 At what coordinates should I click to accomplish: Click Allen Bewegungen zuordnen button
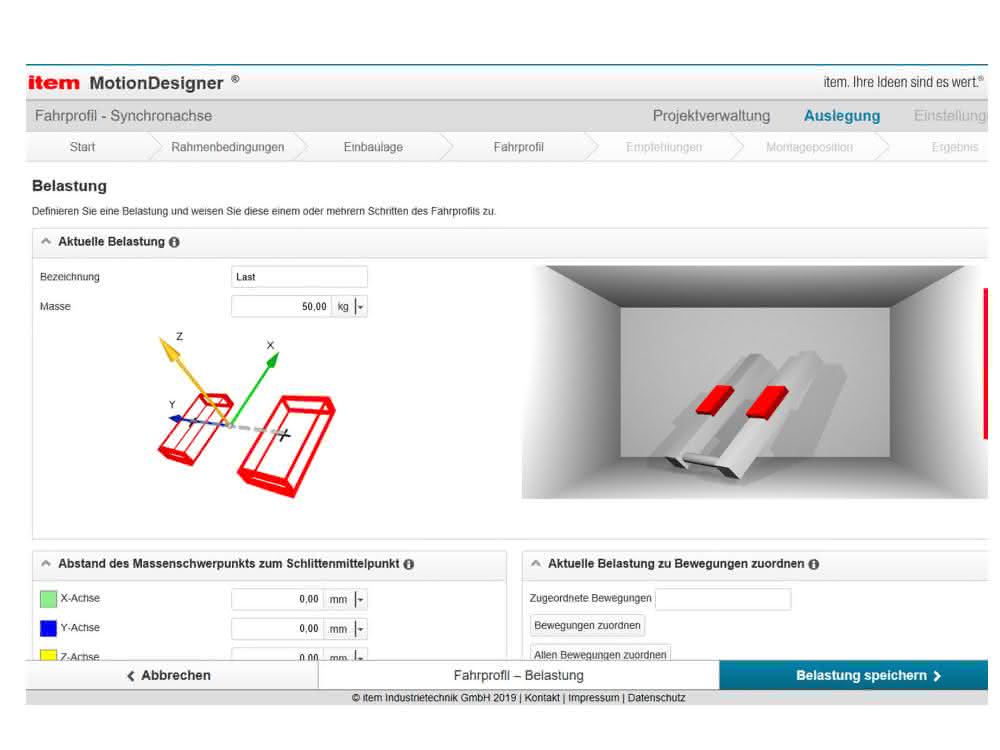[600, 653]
